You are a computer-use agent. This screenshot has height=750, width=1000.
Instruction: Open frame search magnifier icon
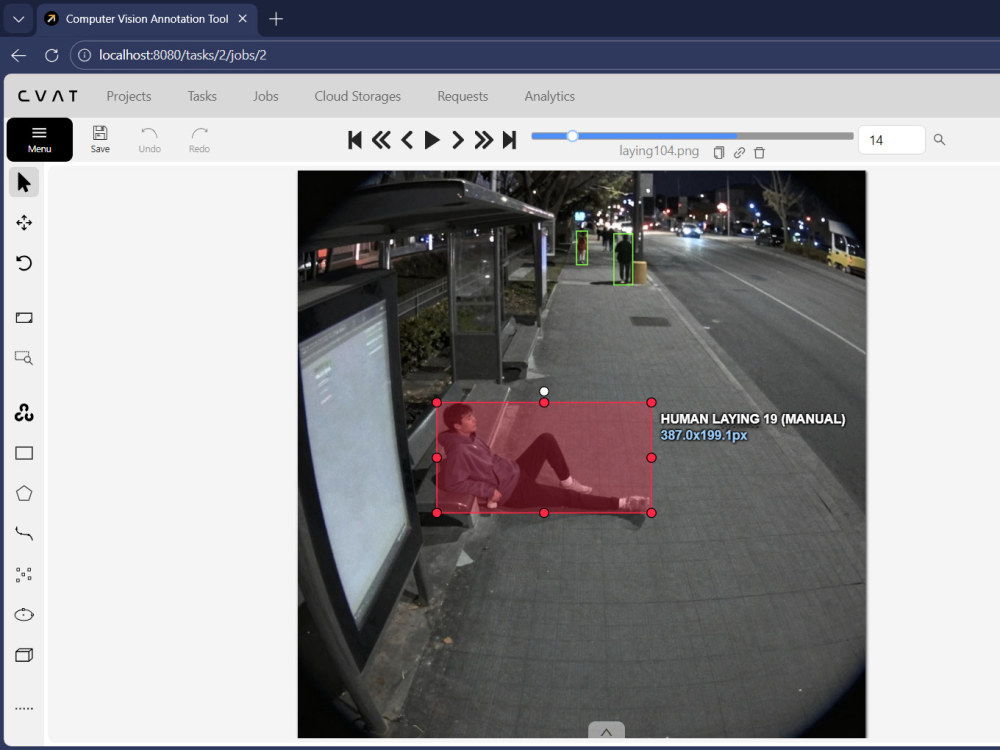[939, 140]
